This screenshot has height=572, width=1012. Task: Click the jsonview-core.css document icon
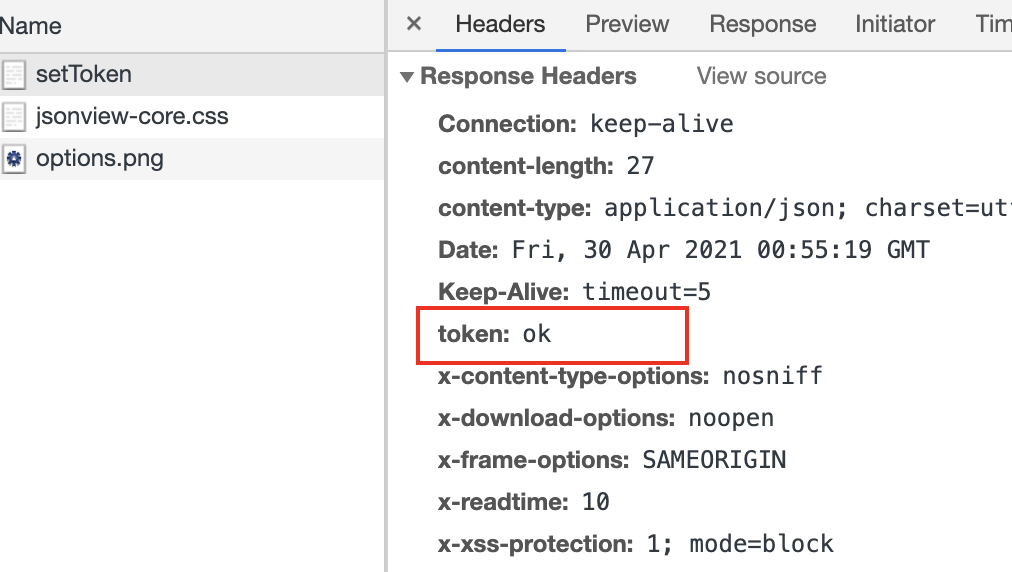(x=14, y=117)
